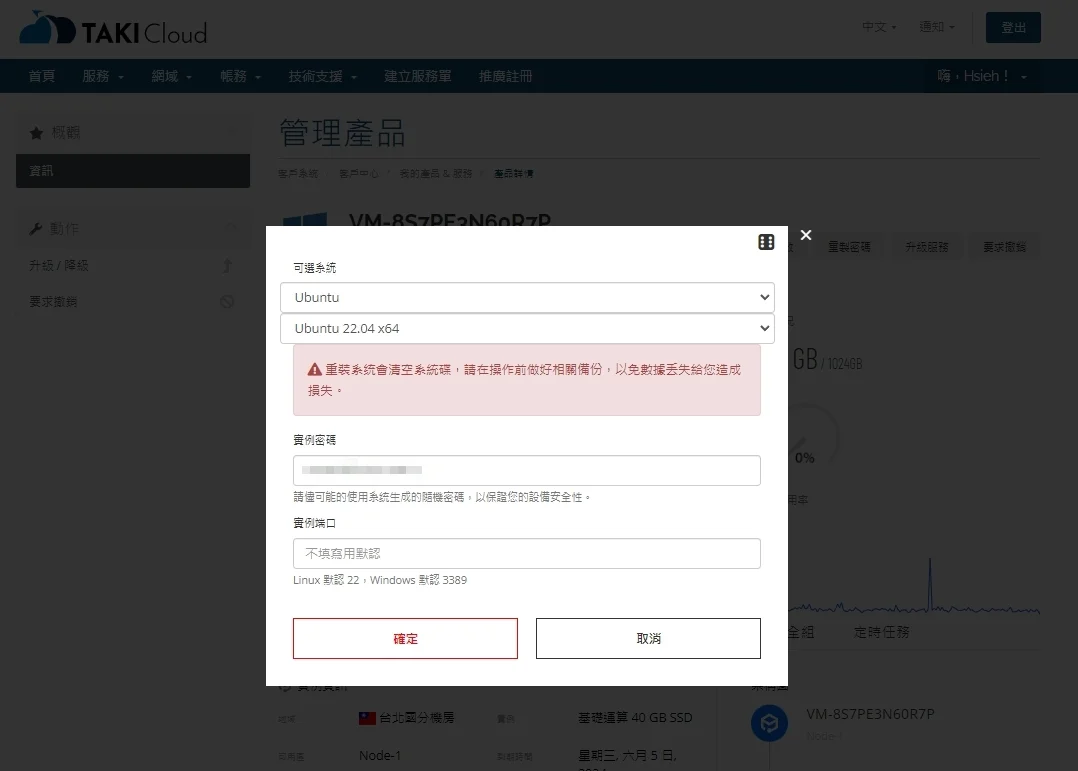
Task: Click the wrench icon beside 動作
Action: [x=36, y=228]
